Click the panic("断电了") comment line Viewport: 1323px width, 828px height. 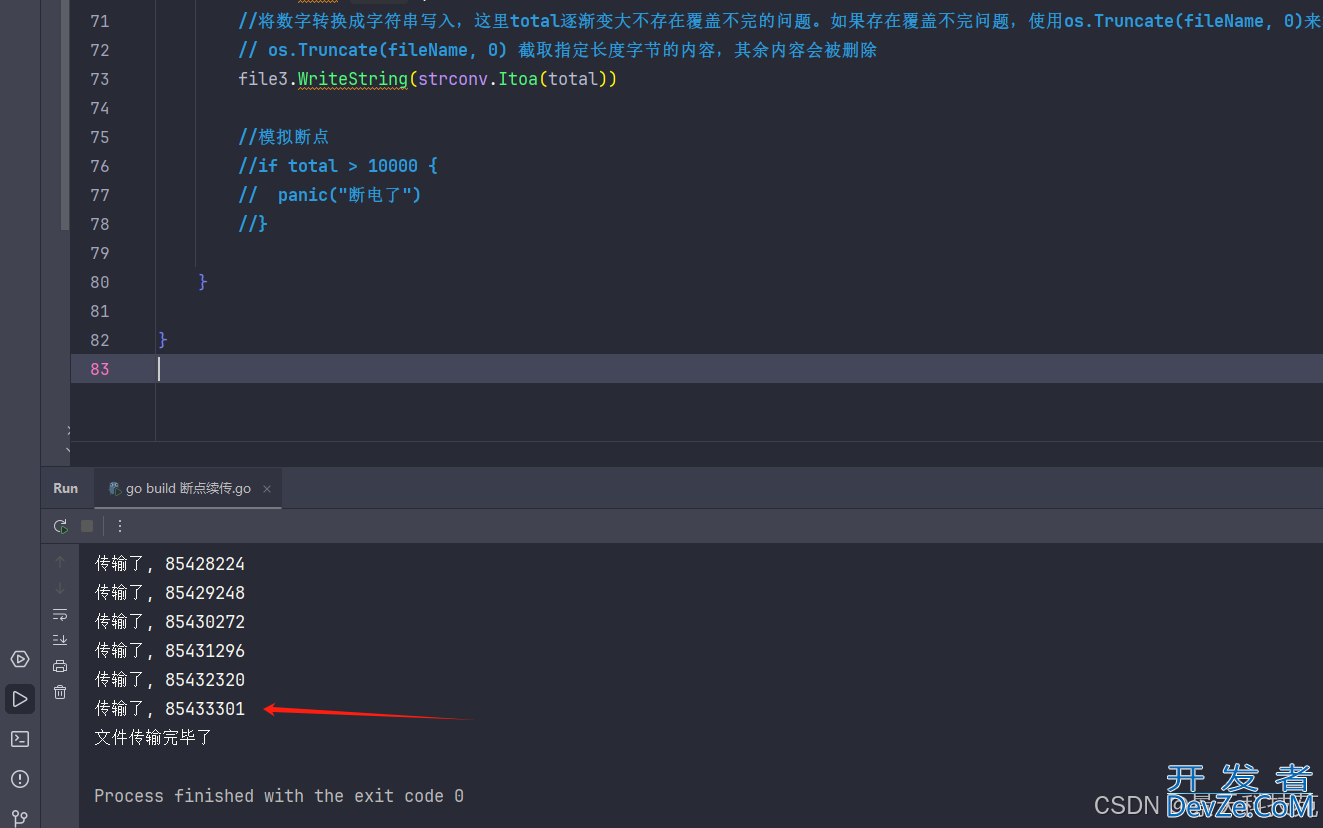330,195
